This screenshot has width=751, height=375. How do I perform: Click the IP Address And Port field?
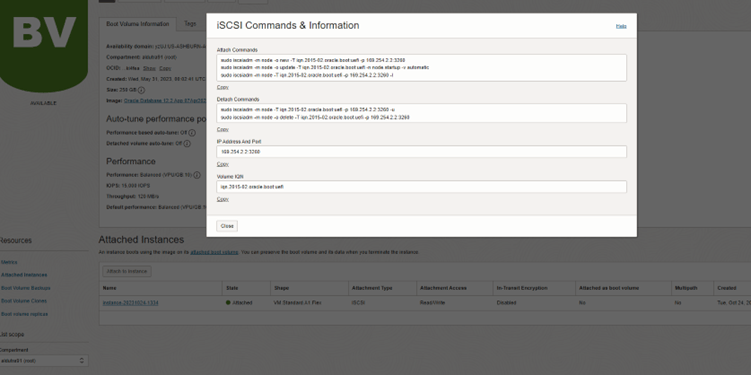421,152
